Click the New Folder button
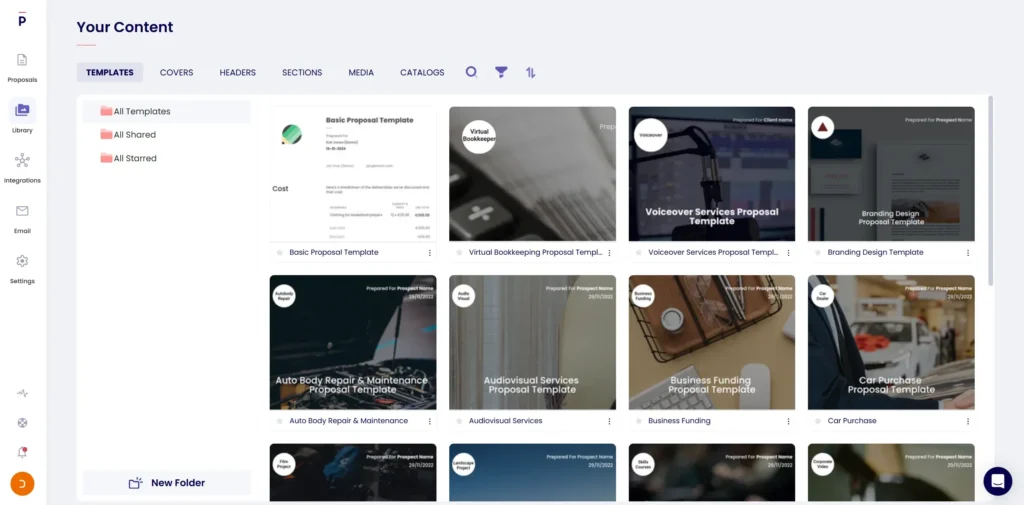The image size is (1024, 505). (167, 483)
